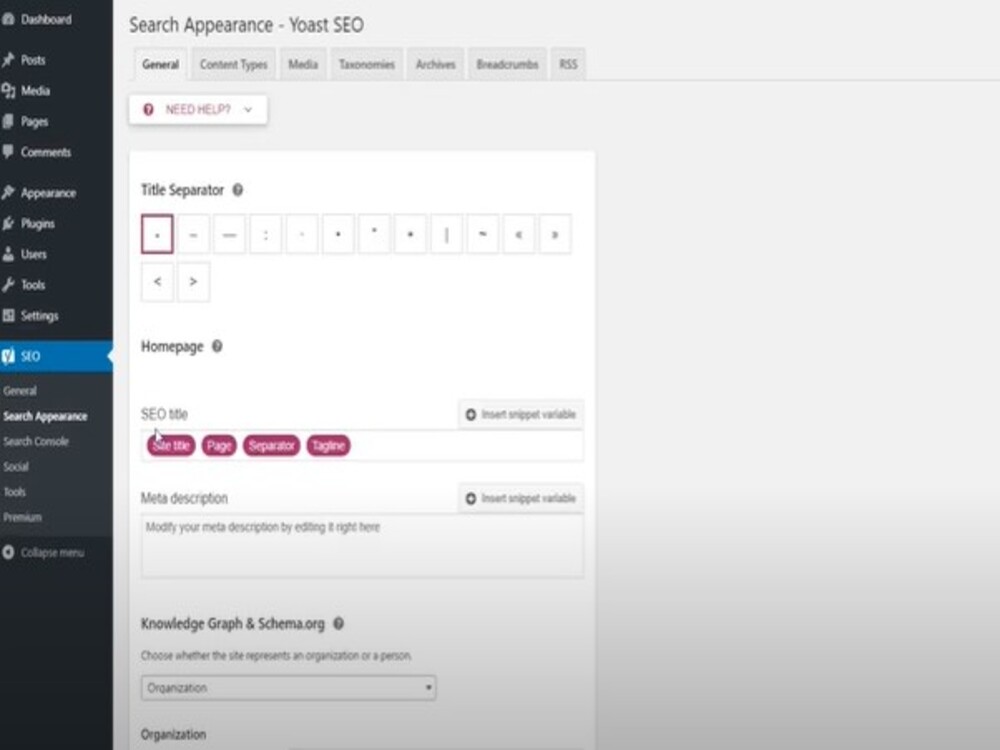
Task: Open WordPress Settings from the sidebar
Action: 37,315
